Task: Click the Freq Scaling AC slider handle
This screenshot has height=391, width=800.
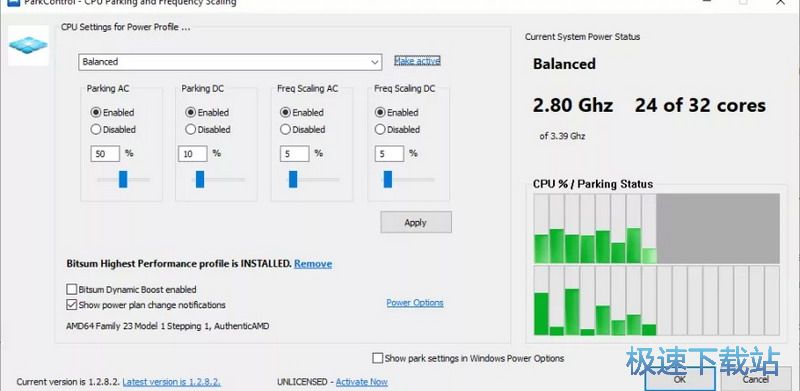Action: [293, 179]
